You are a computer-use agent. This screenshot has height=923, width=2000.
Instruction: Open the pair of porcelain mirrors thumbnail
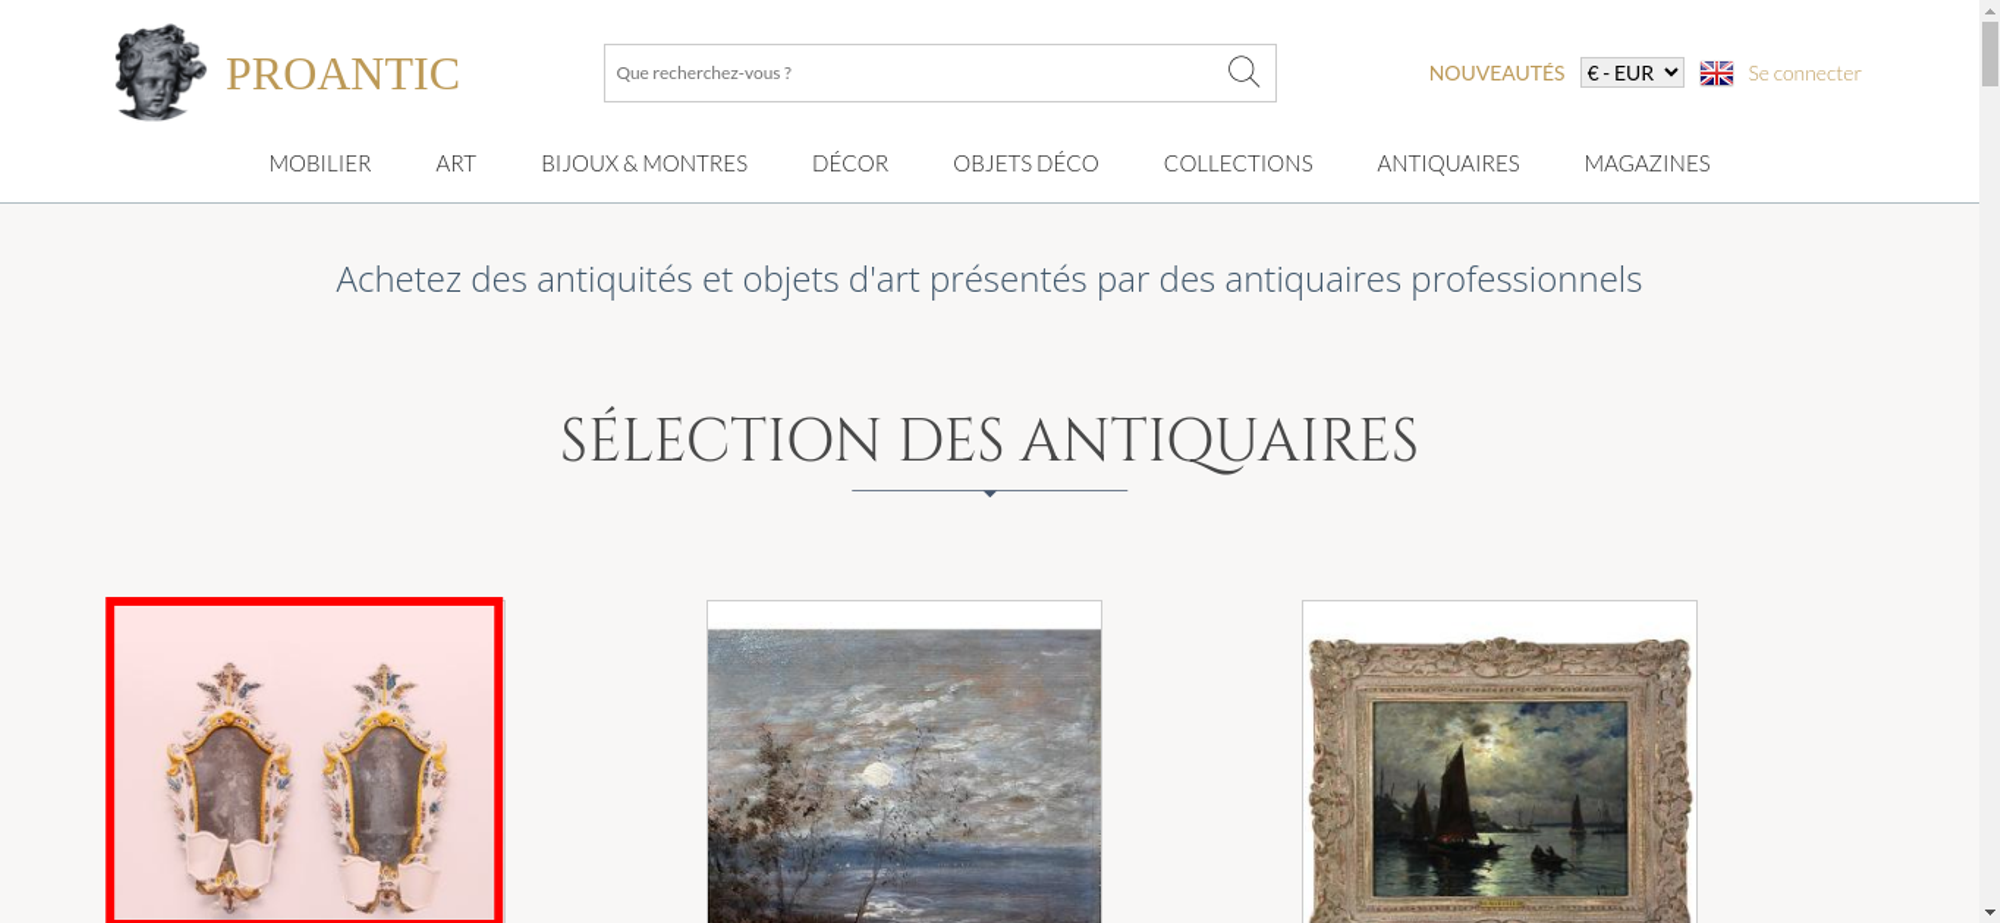tap(305, 761)
